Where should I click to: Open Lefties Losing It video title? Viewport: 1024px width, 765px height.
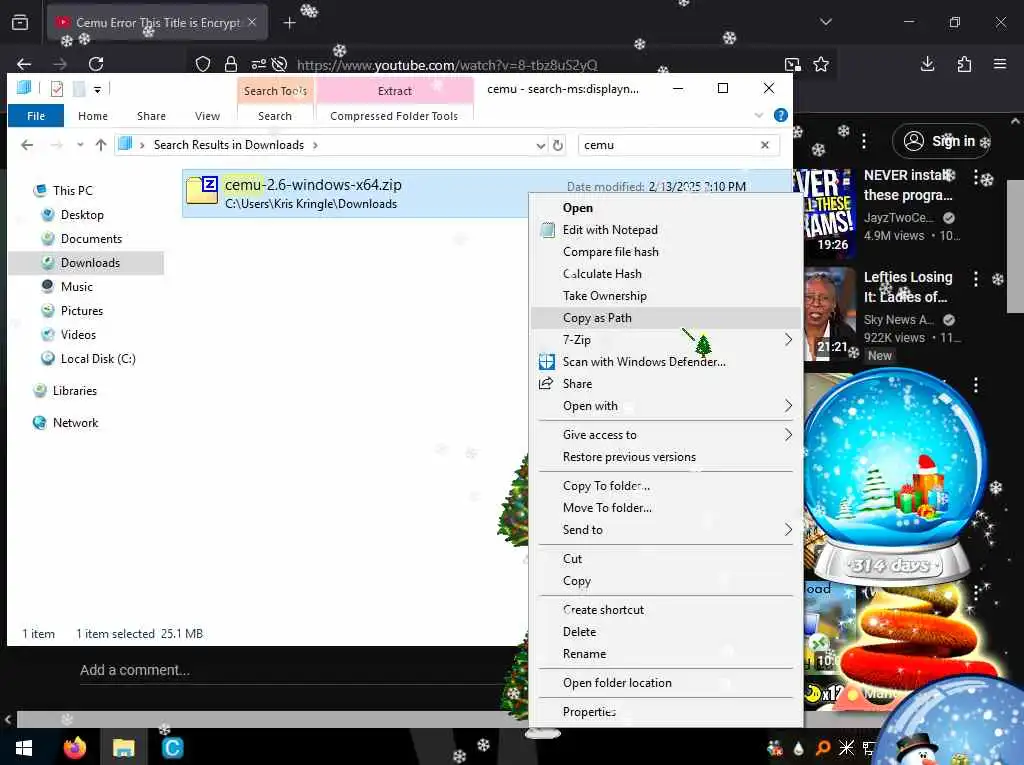pyautogui.click(x=908, y=287)
